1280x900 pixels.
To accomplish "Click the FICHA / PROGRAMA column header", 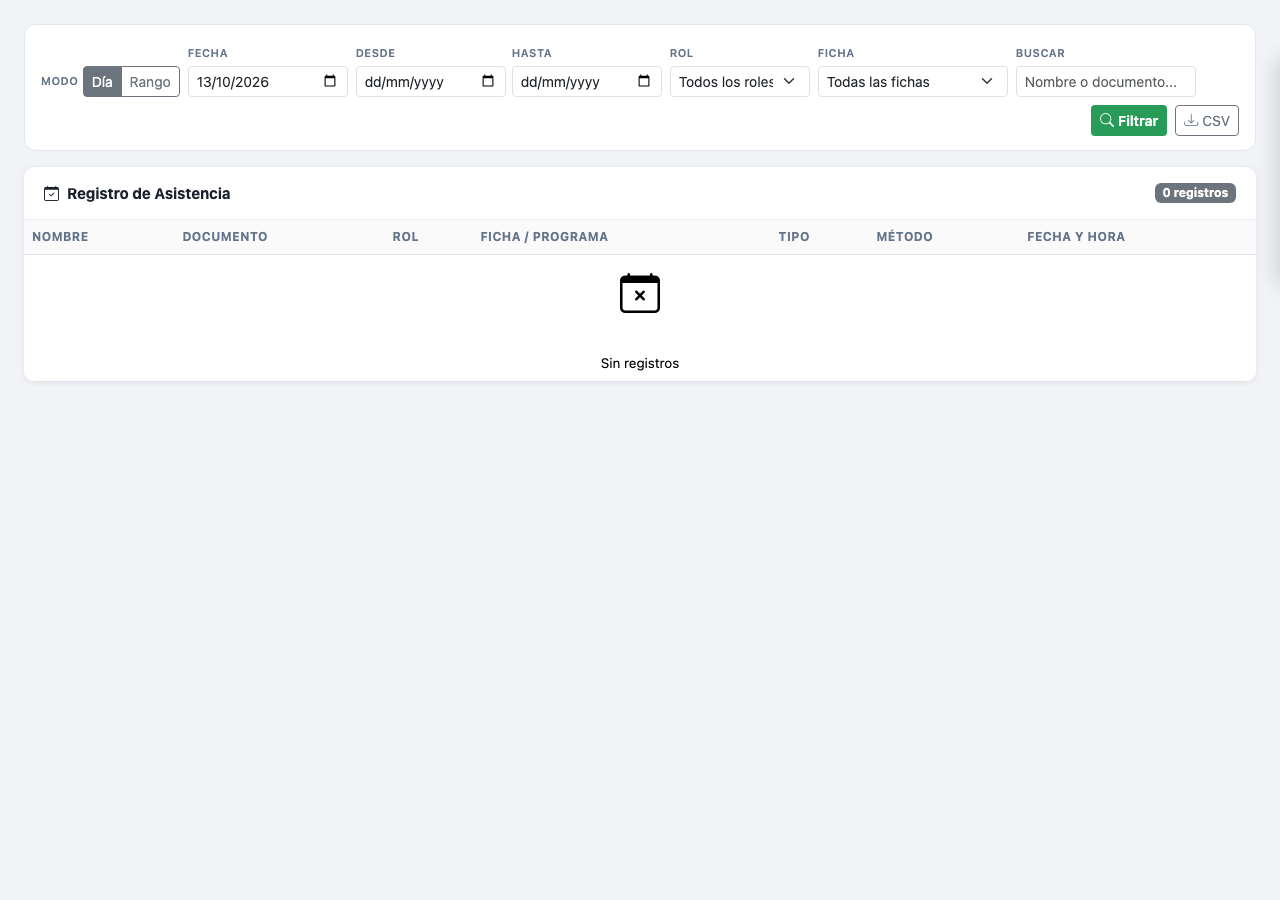I will pyautogui.click(x=544, y=237).
